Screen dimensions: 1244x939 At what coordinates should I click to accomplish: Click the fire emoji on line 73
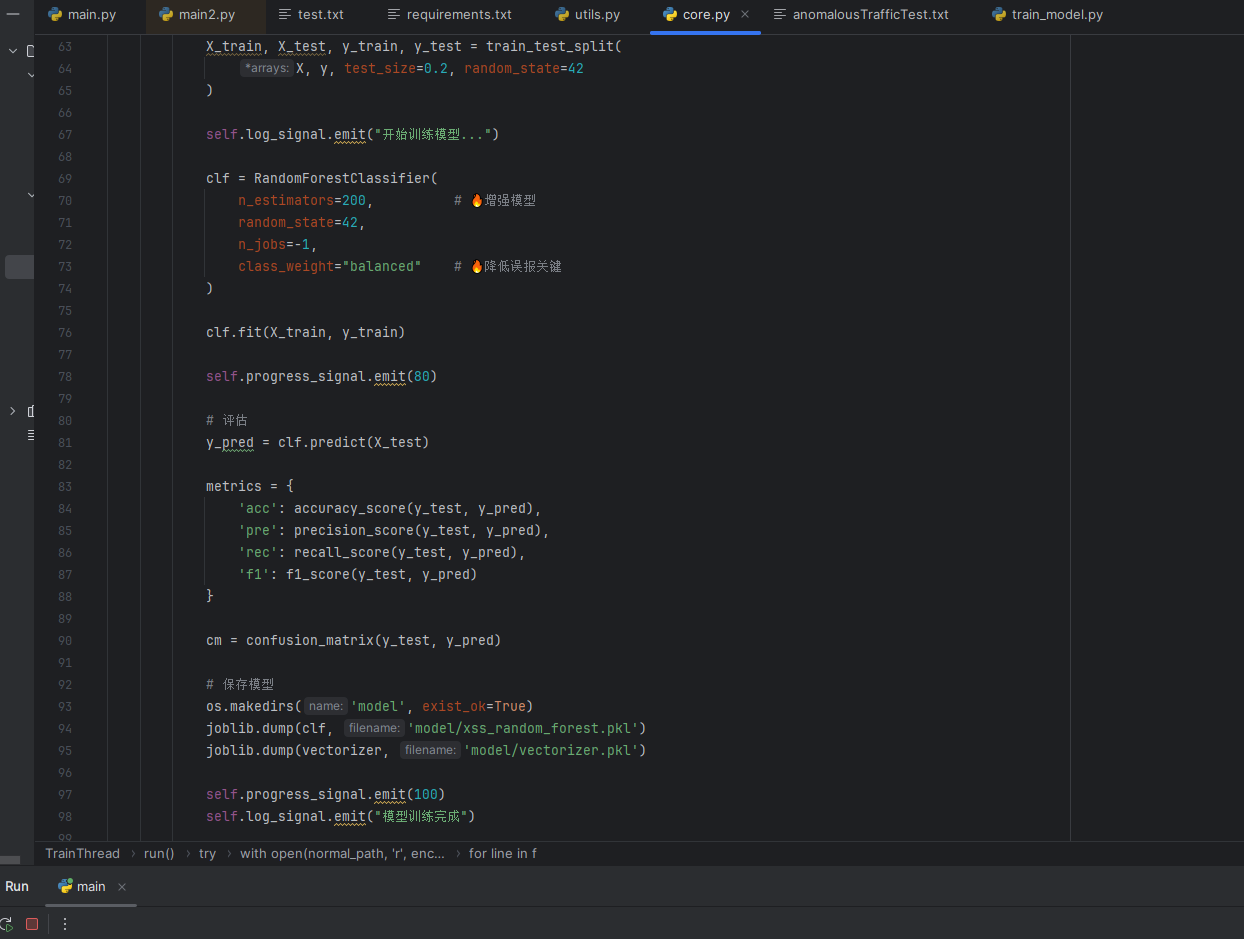[477, 267]
